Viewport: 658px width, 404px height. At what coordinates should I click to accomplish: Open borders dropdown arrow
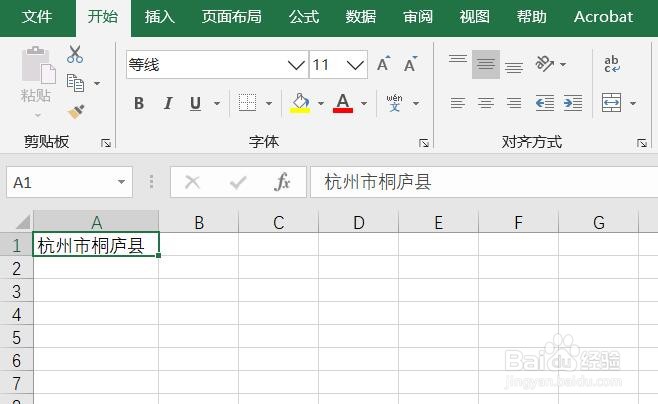269,103
